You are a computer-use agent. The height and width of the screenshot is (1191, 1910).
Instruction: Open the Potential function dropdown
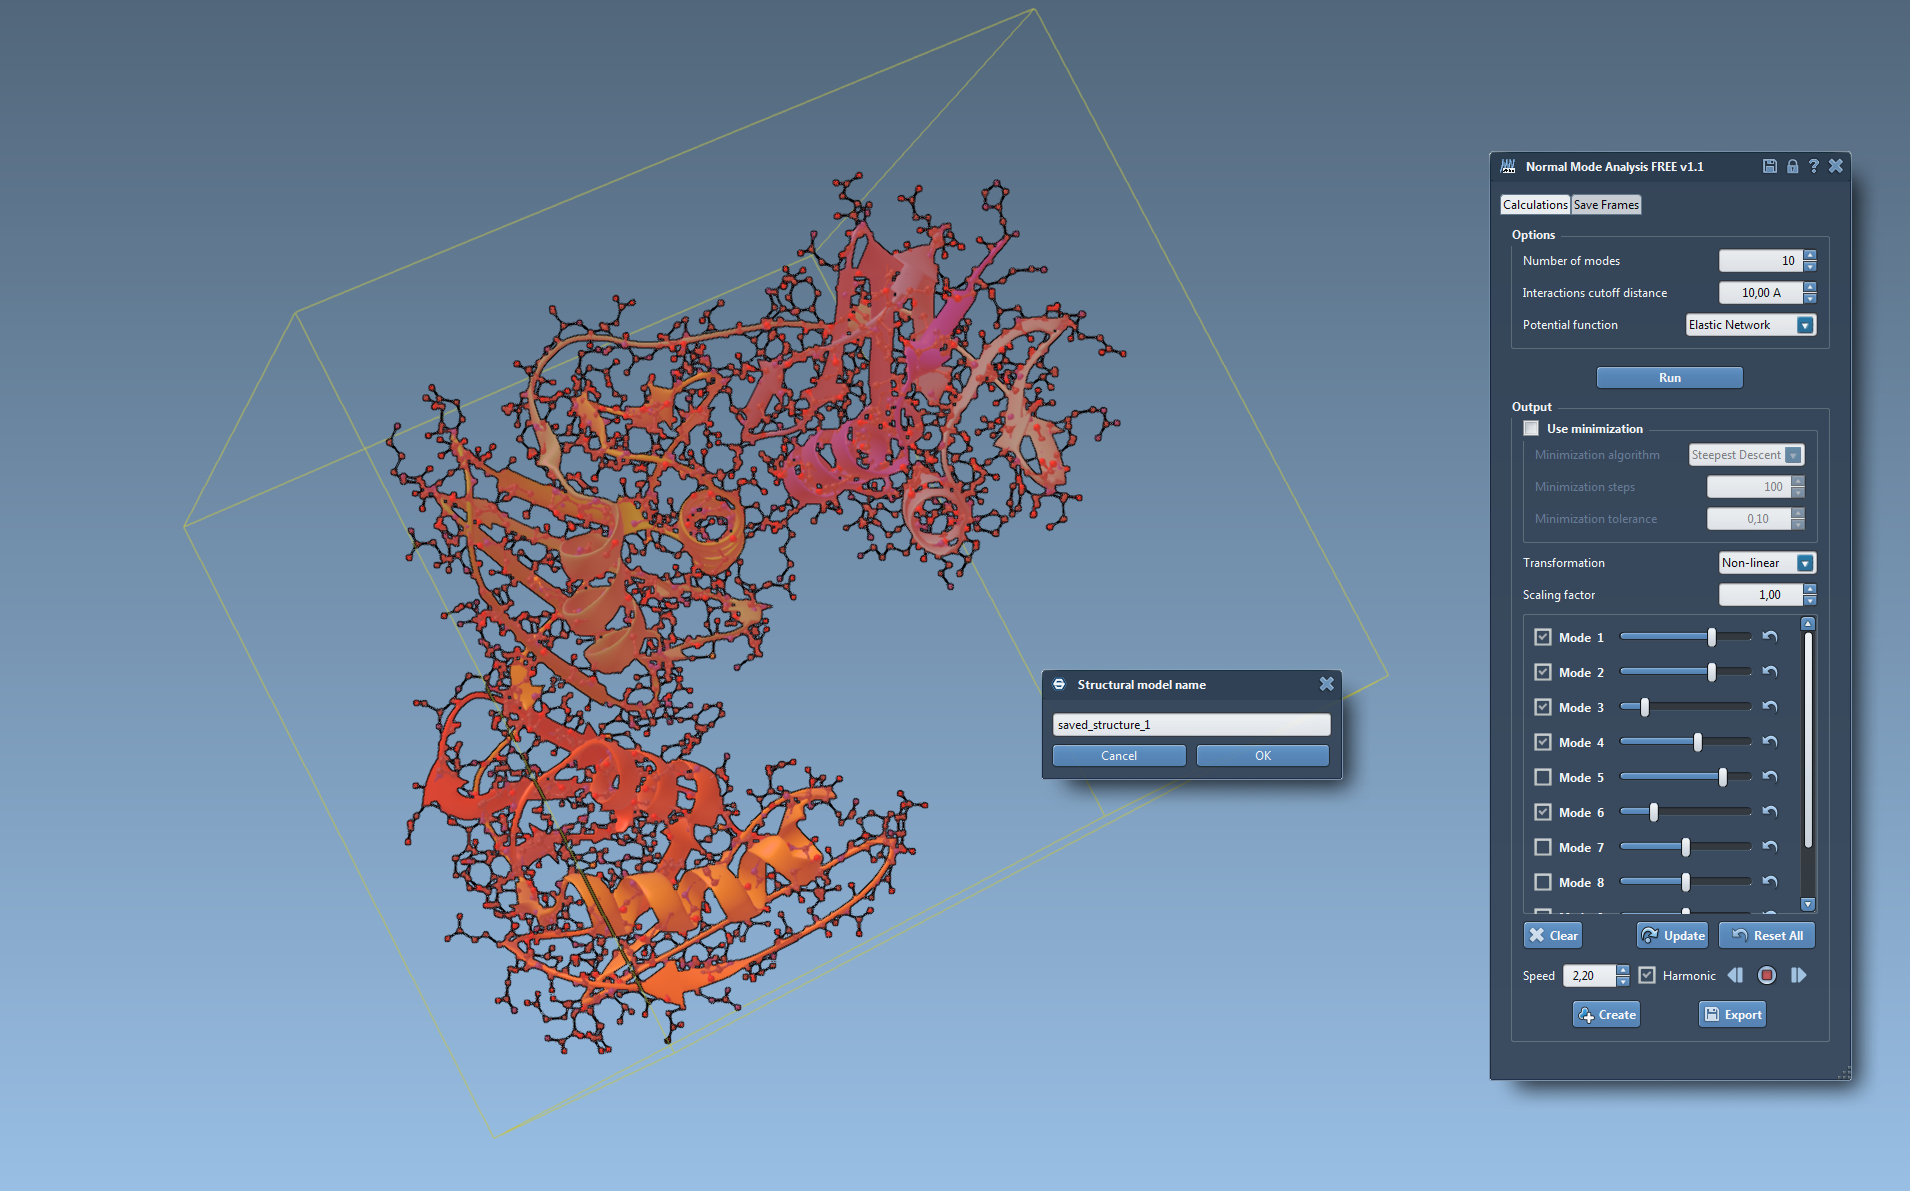point(1804,325)
